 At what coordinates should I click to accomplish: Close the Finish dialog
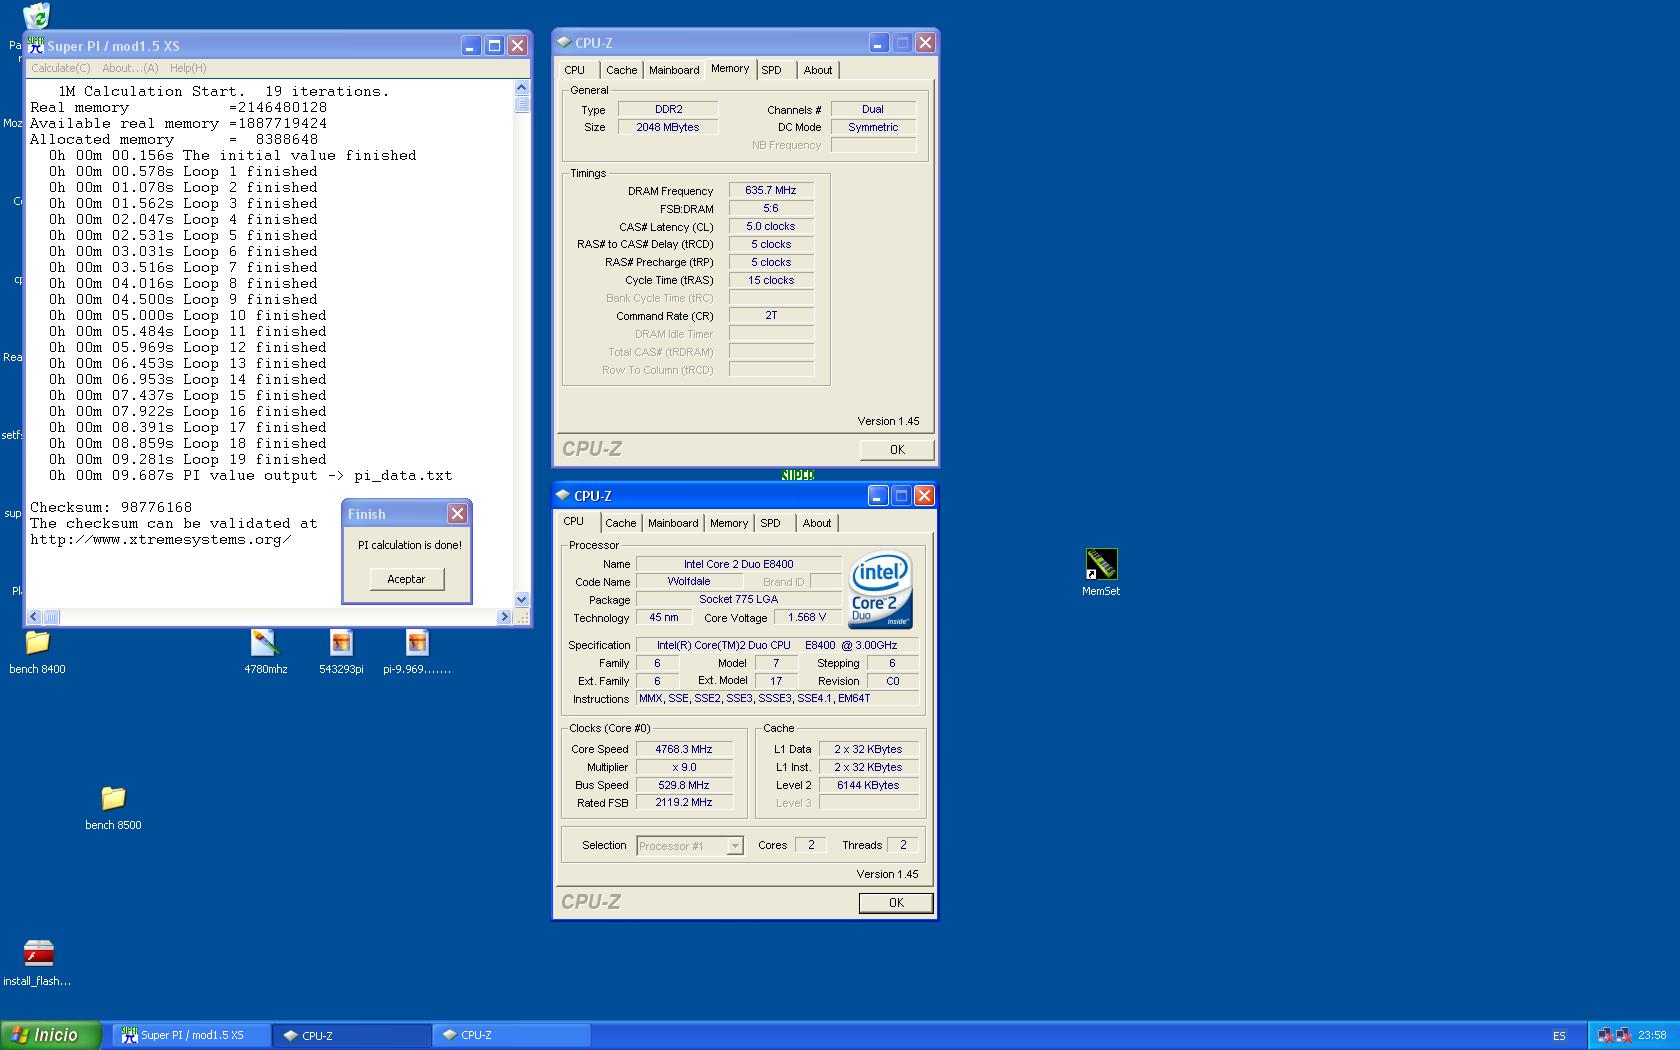[x=457, y=514]
